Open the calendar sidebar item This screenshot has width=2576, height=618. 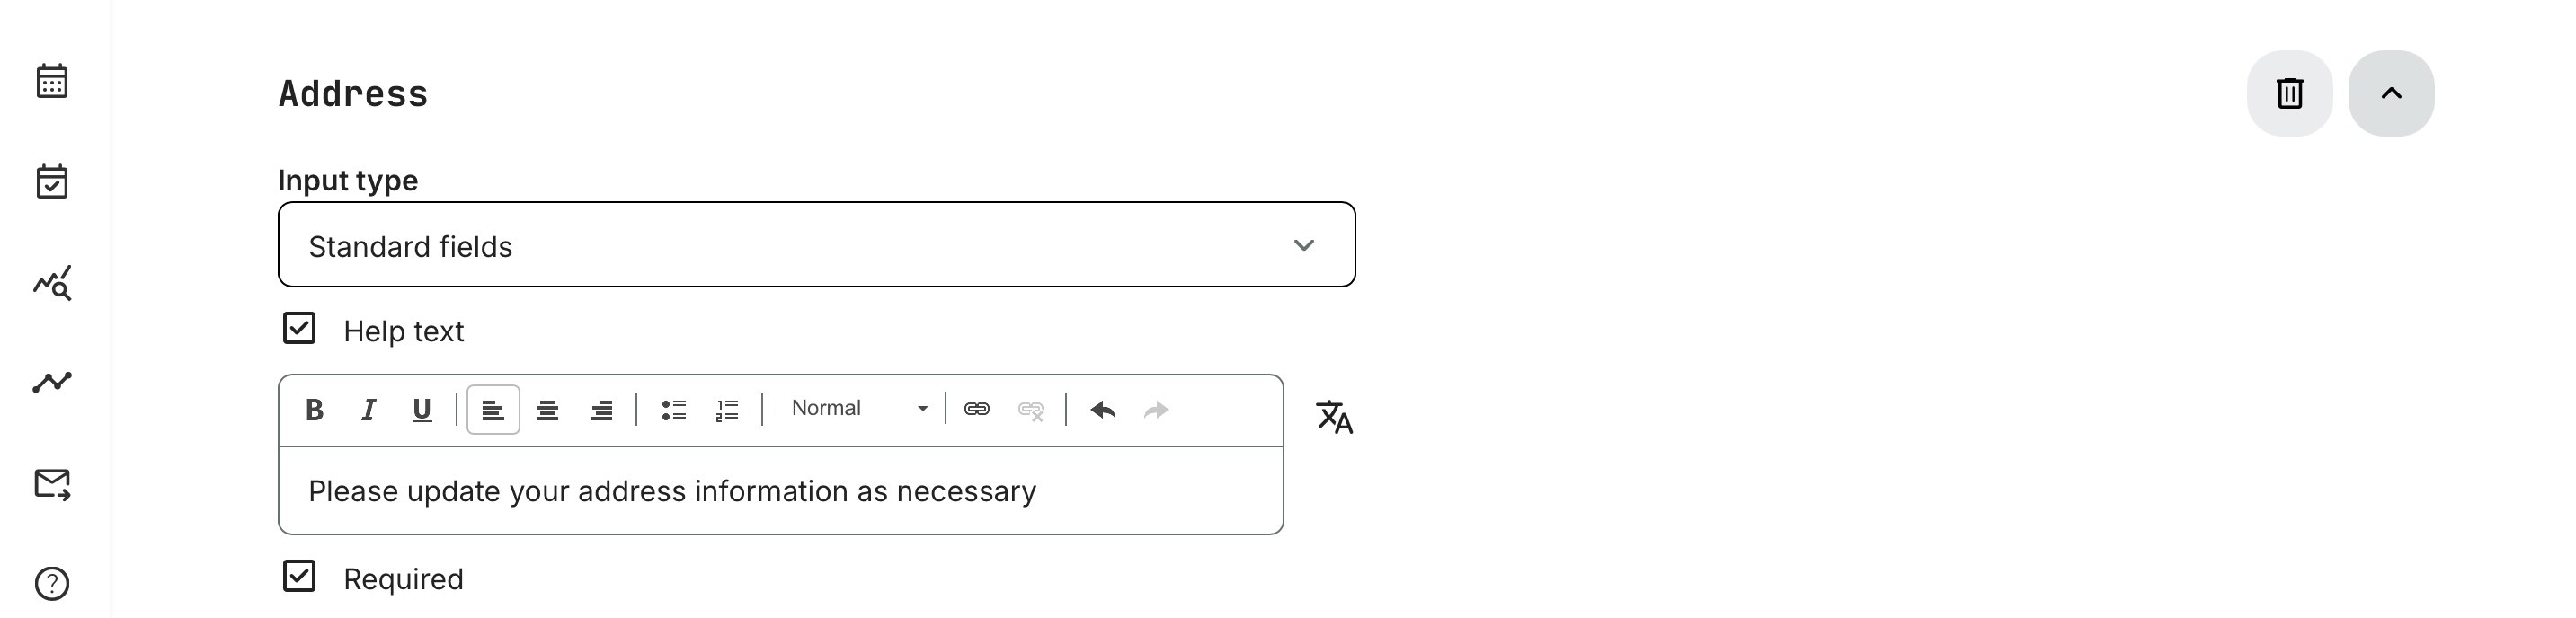coord(52,81)
